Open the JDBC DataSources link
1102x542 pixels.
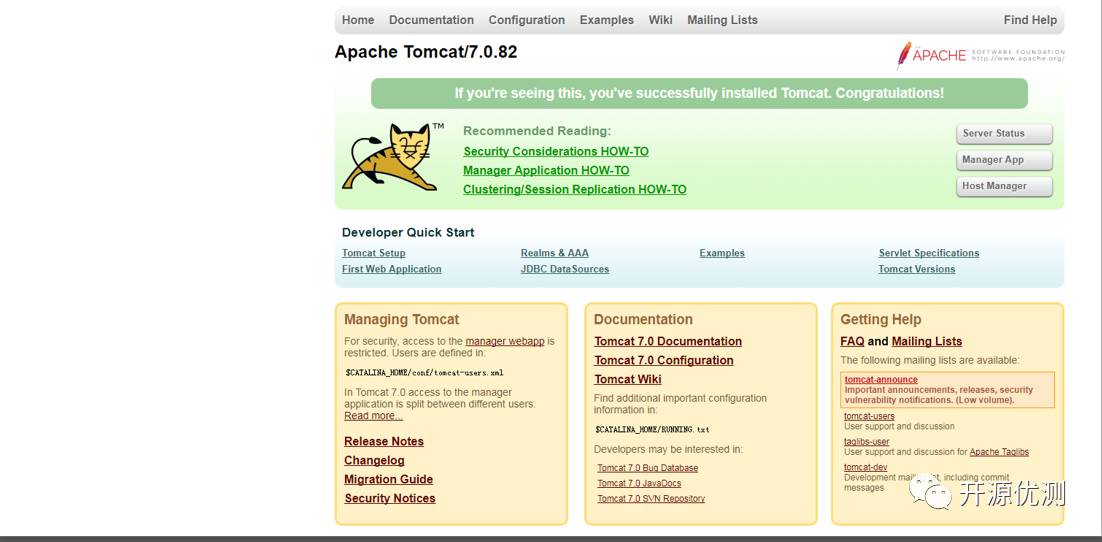click(x=565, y=269)
